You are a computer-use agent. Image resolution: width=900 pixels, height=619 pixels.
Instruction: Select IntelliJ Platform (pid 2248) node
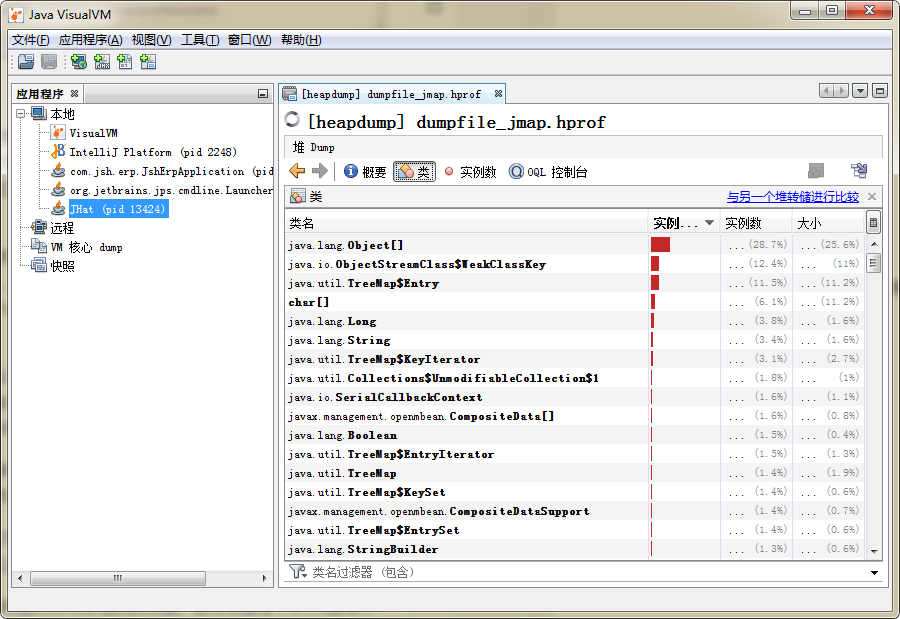[x=153, y=152]
